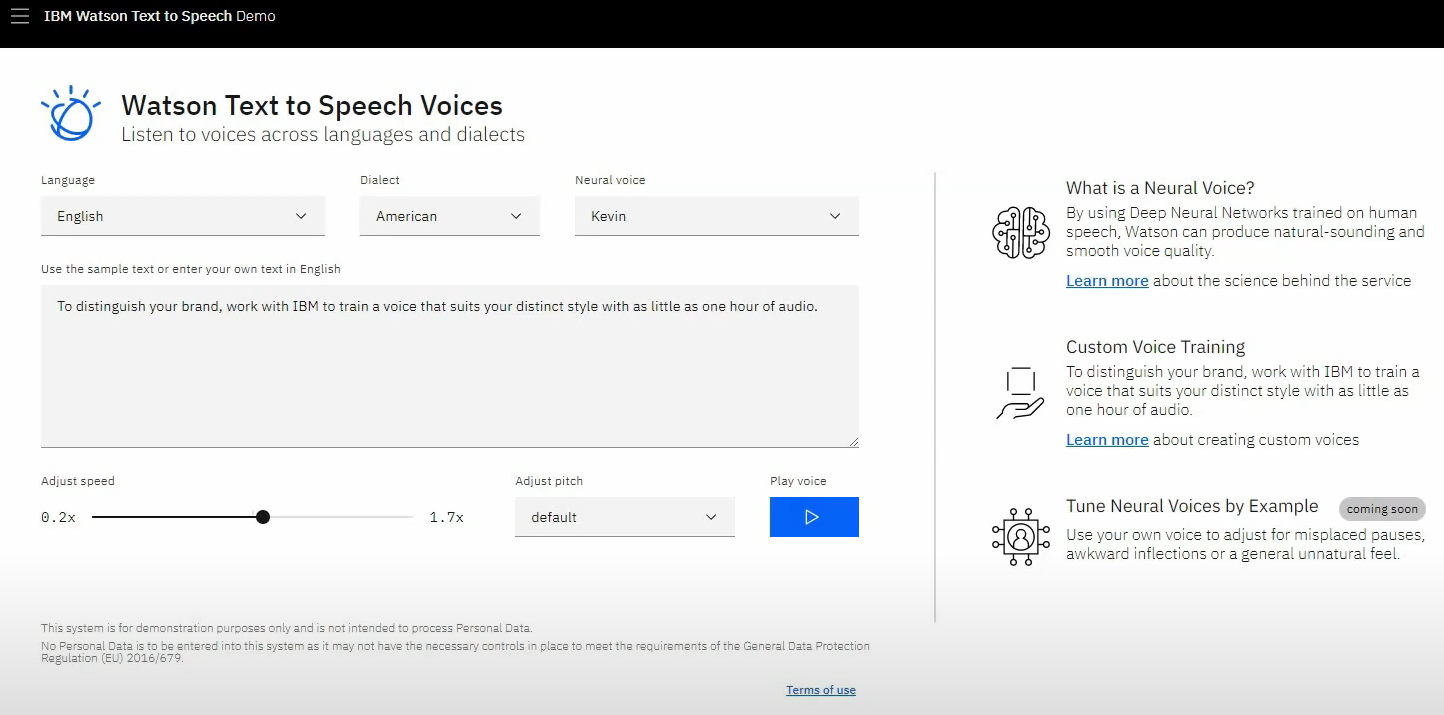Click the Listen to voices across languages subtitle
Image resolution: width=1444 pixels, height=715 pixels.
[x=323, y=135]
